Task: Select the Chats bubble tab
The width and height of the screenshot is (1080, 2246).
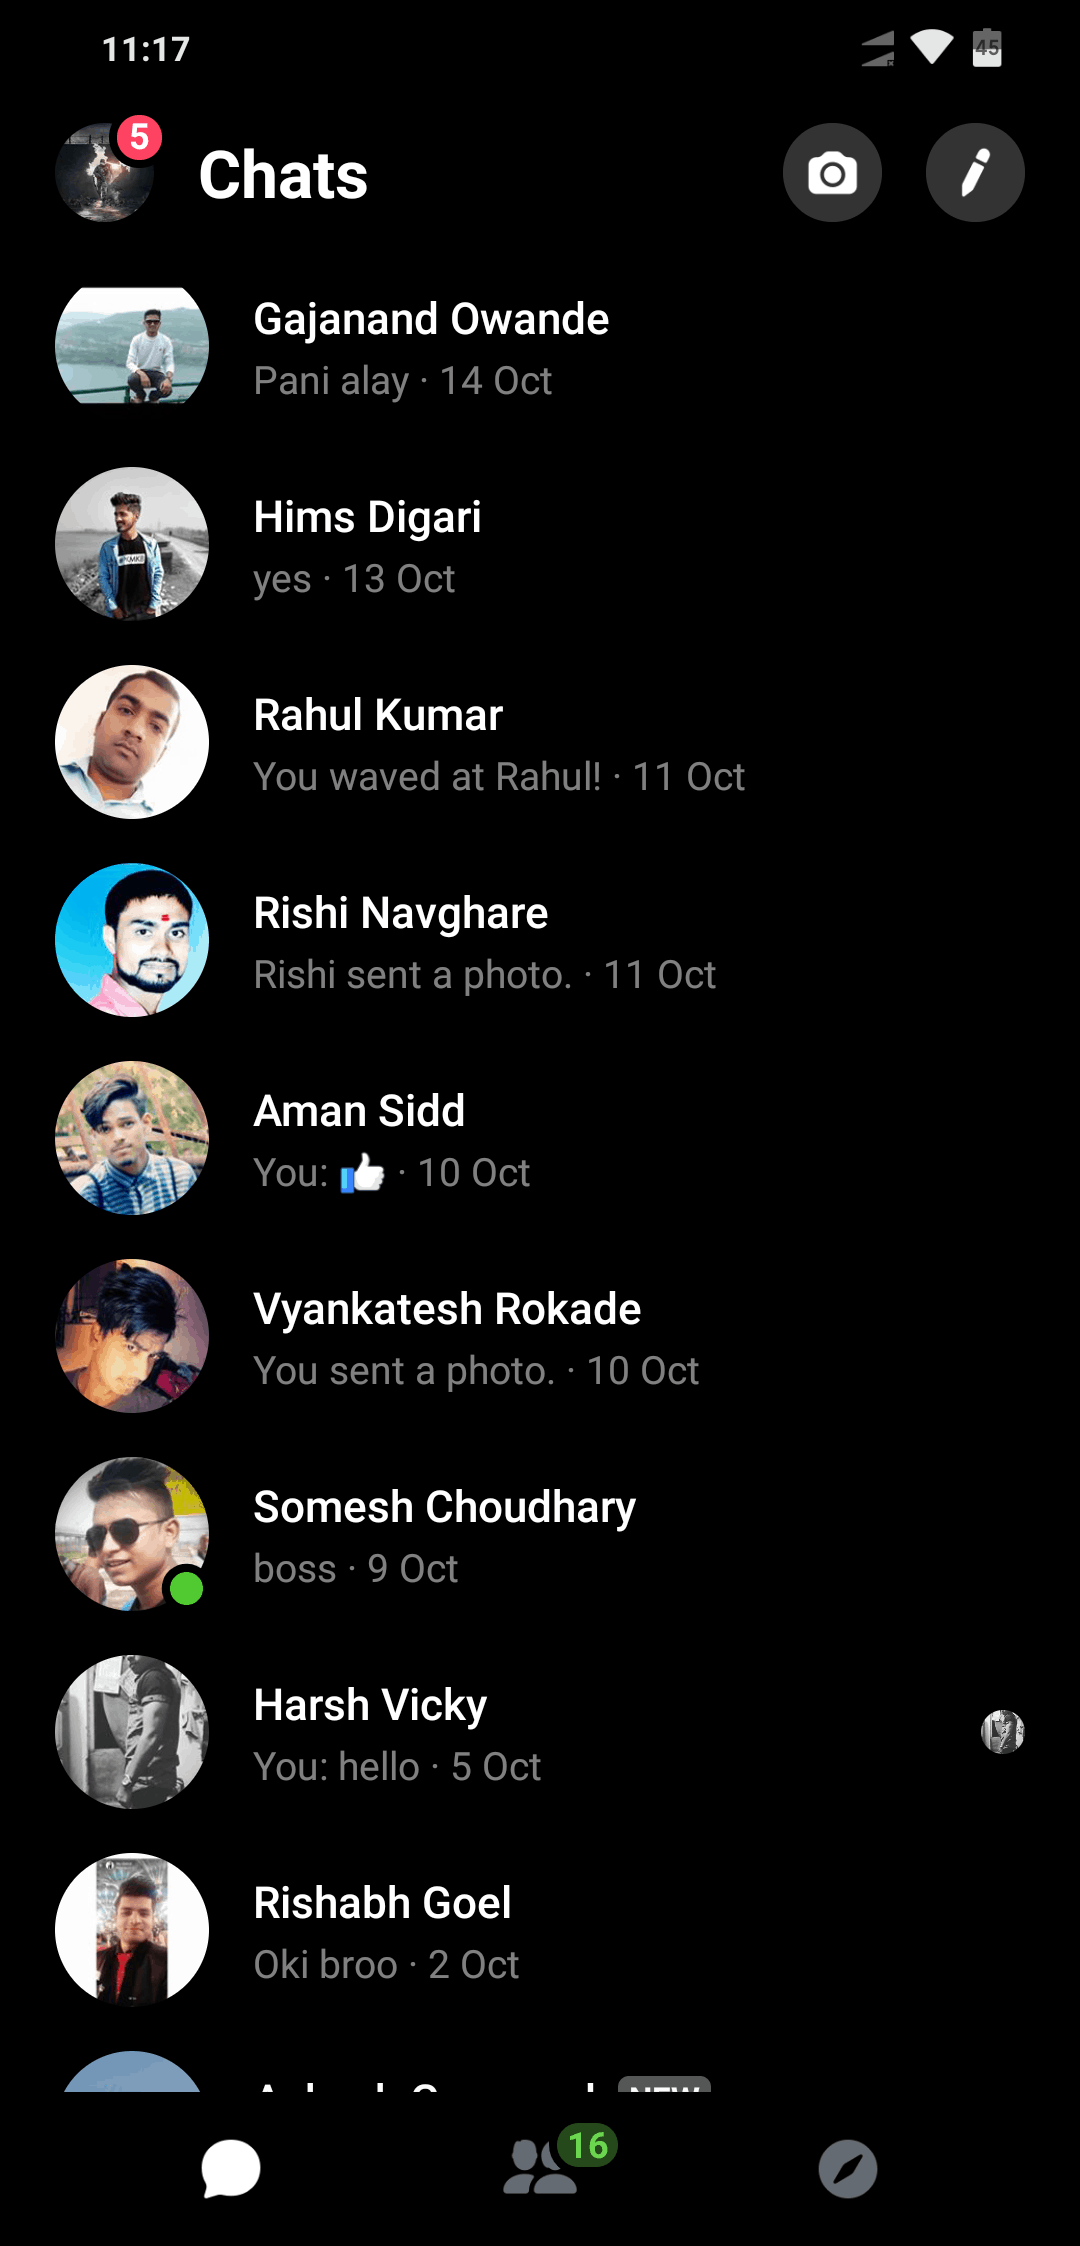Action: coord(231,2169)
